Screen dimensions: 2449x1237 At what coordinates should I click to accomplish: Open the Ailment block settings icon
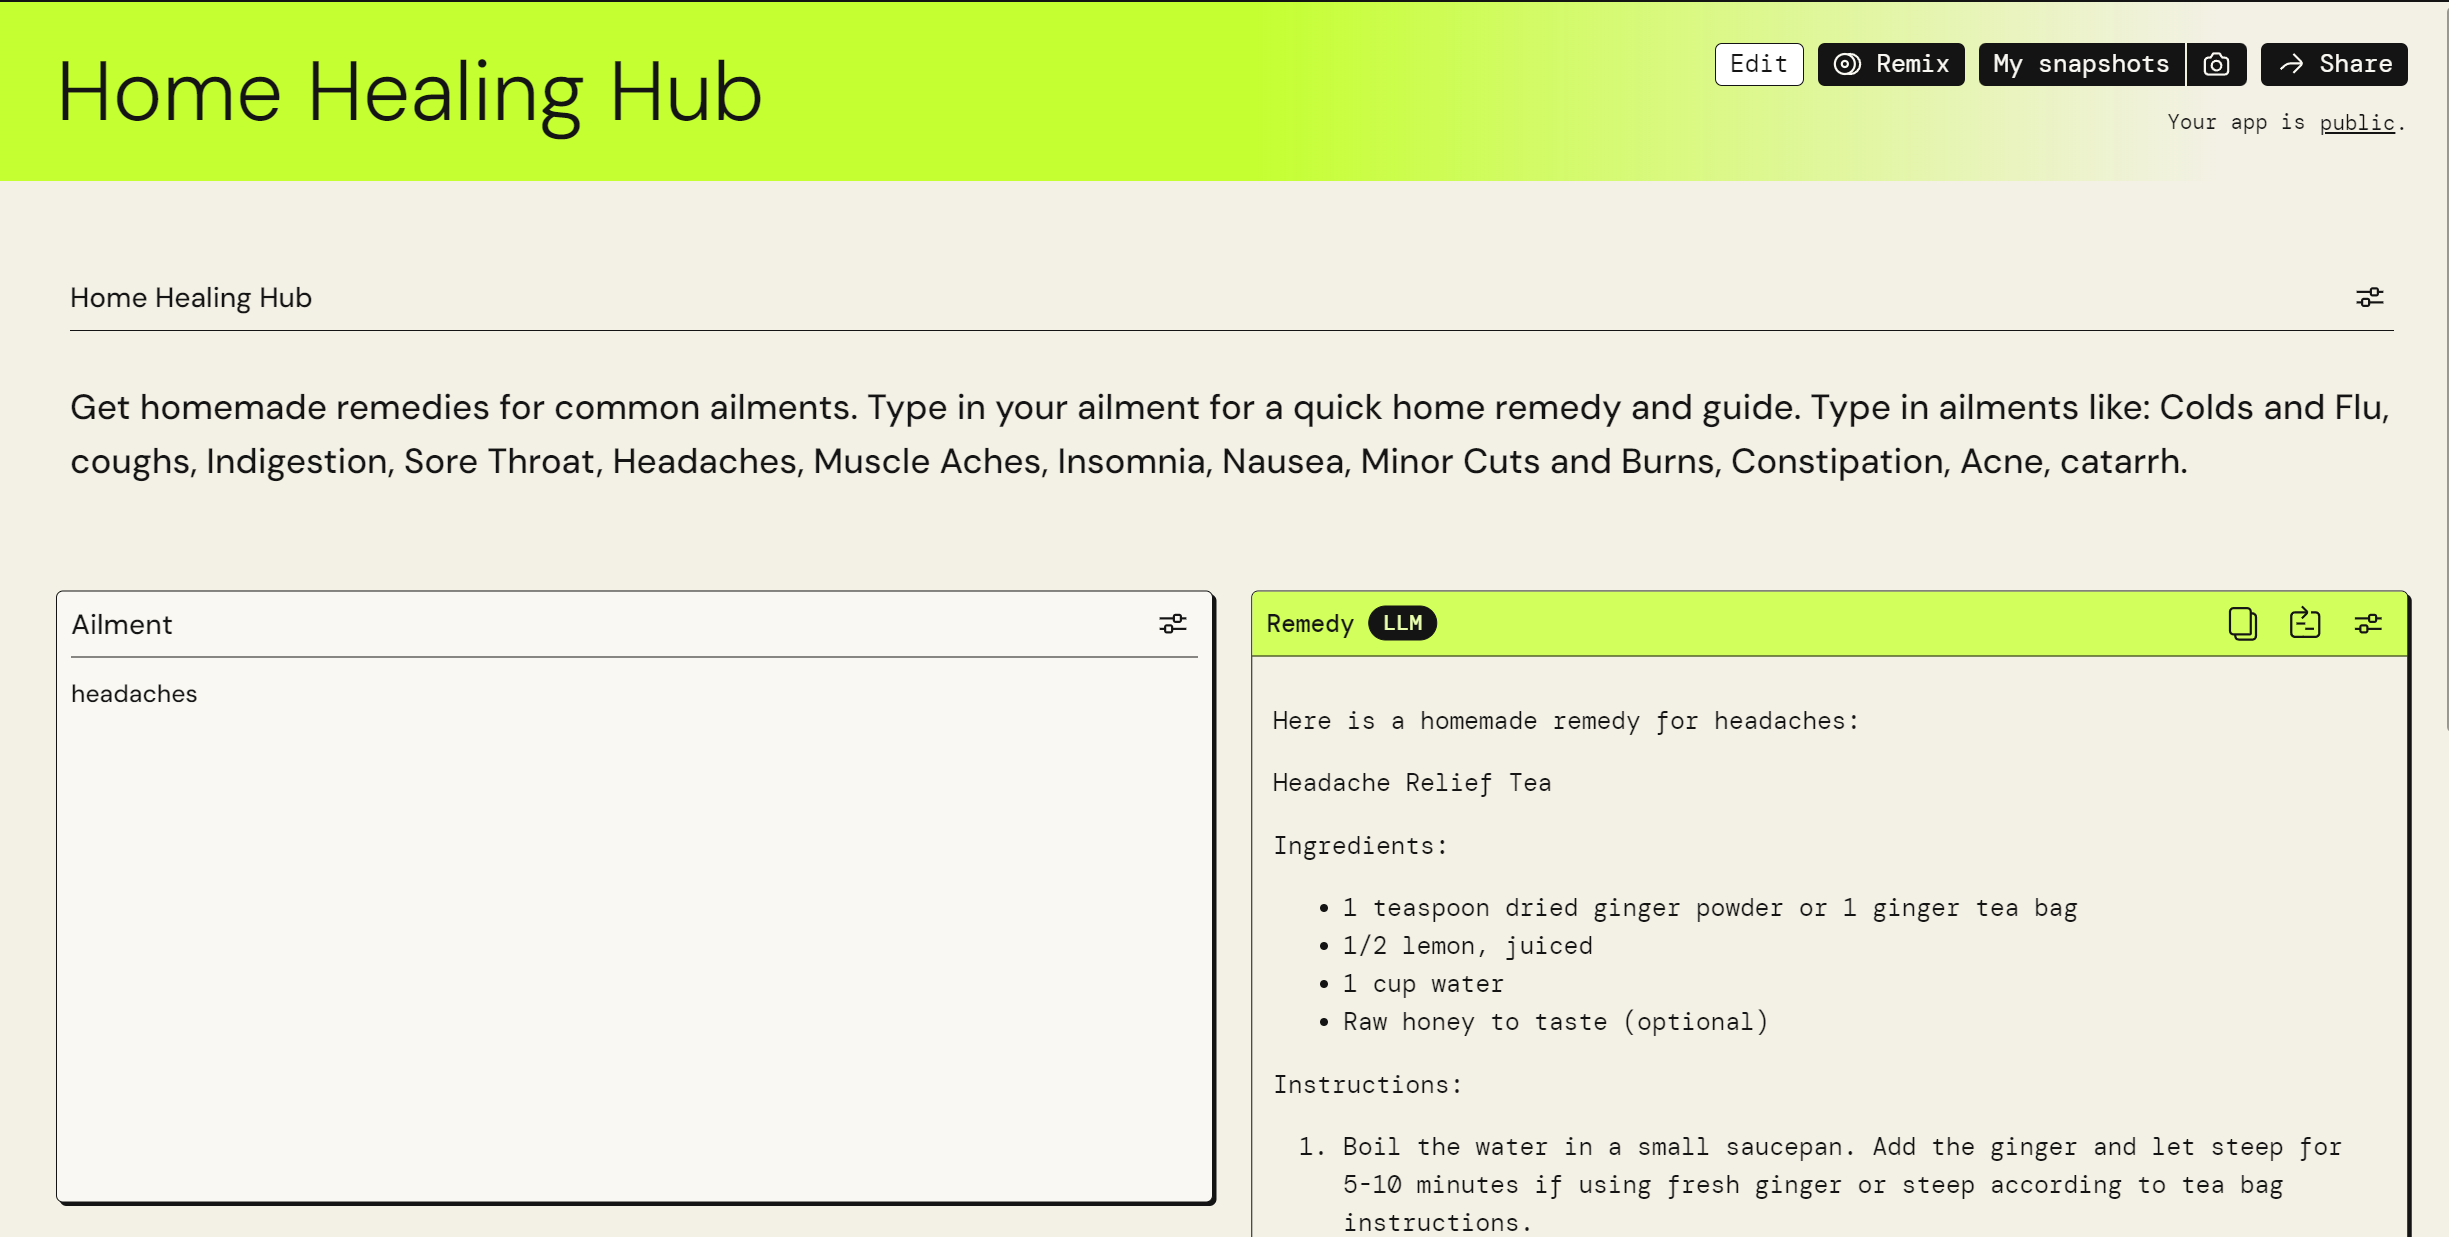coord(1172,624)
